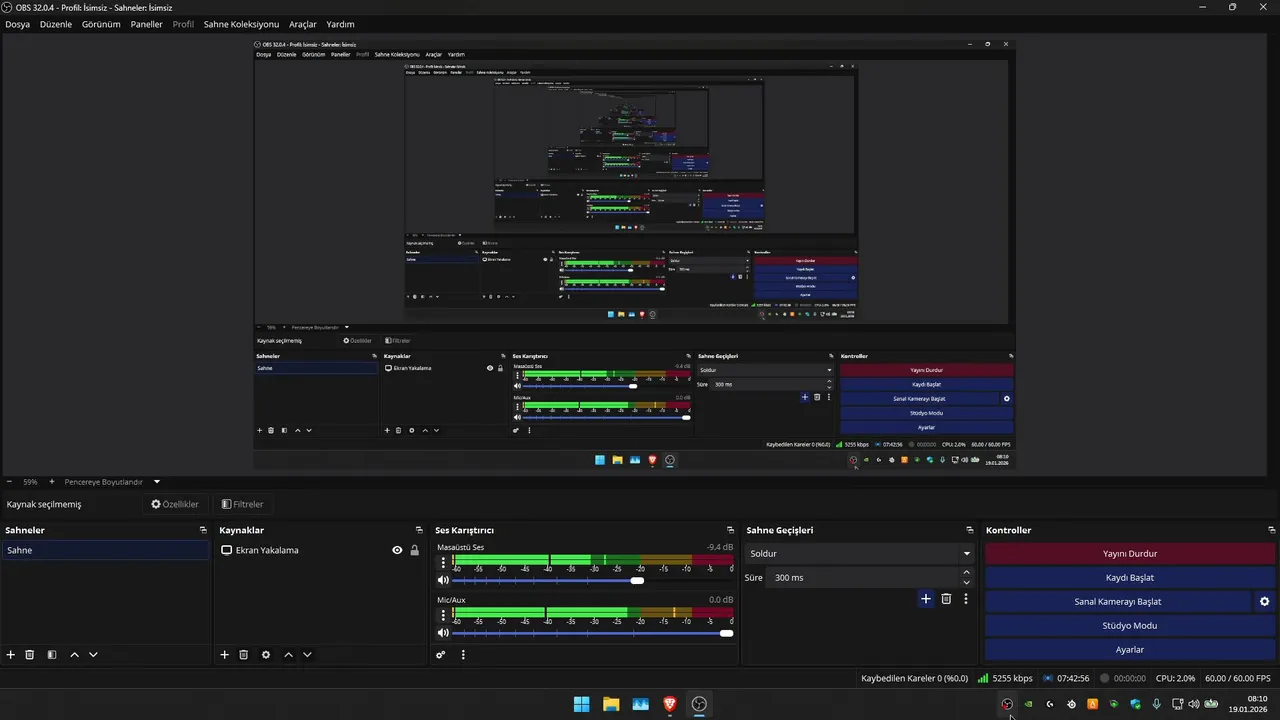Add a configurable transition with plus icon
The width and height of the screenshot is (1280, 720).
click(926, 599)
